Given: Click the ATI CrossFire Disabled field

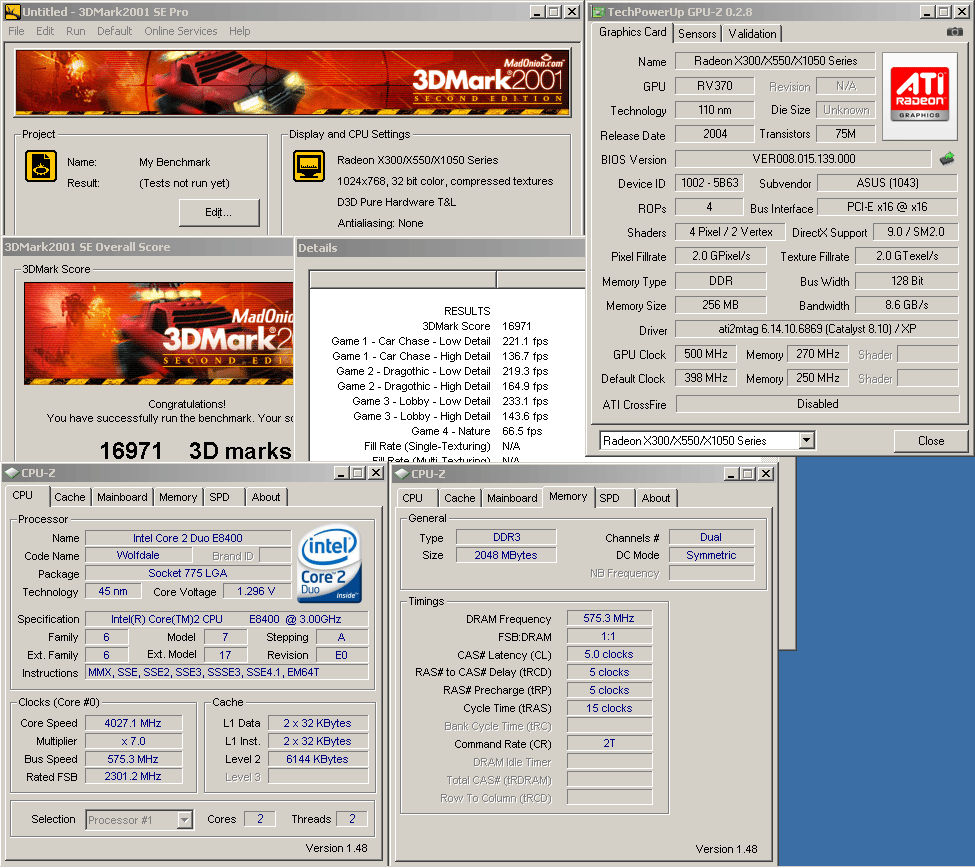Looking at the screenshot, I should pyautogui.click(x=817, y=404).
